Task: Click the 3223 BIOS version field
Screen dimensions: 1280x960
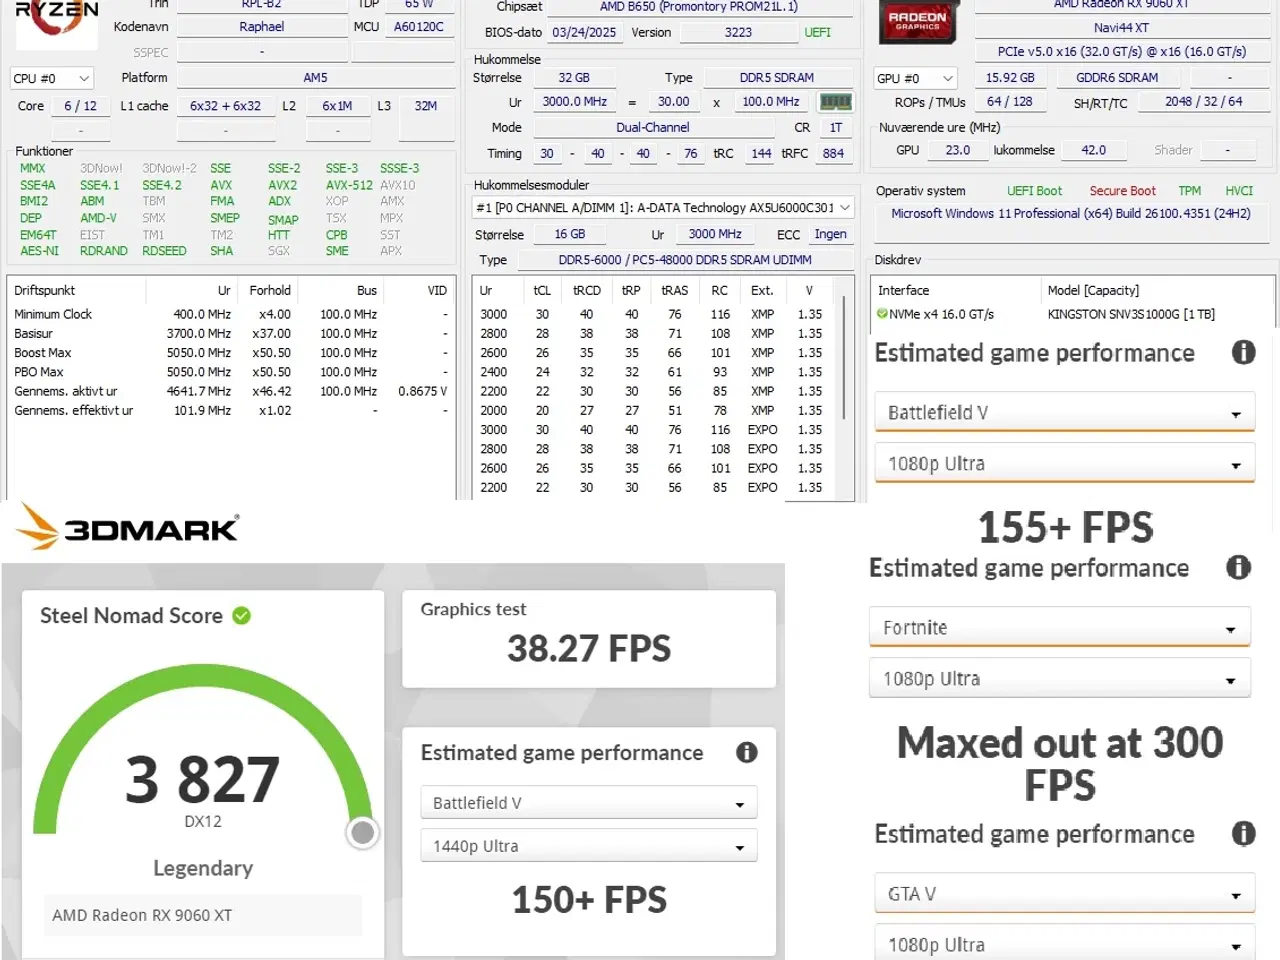Action: click(738, 32)
